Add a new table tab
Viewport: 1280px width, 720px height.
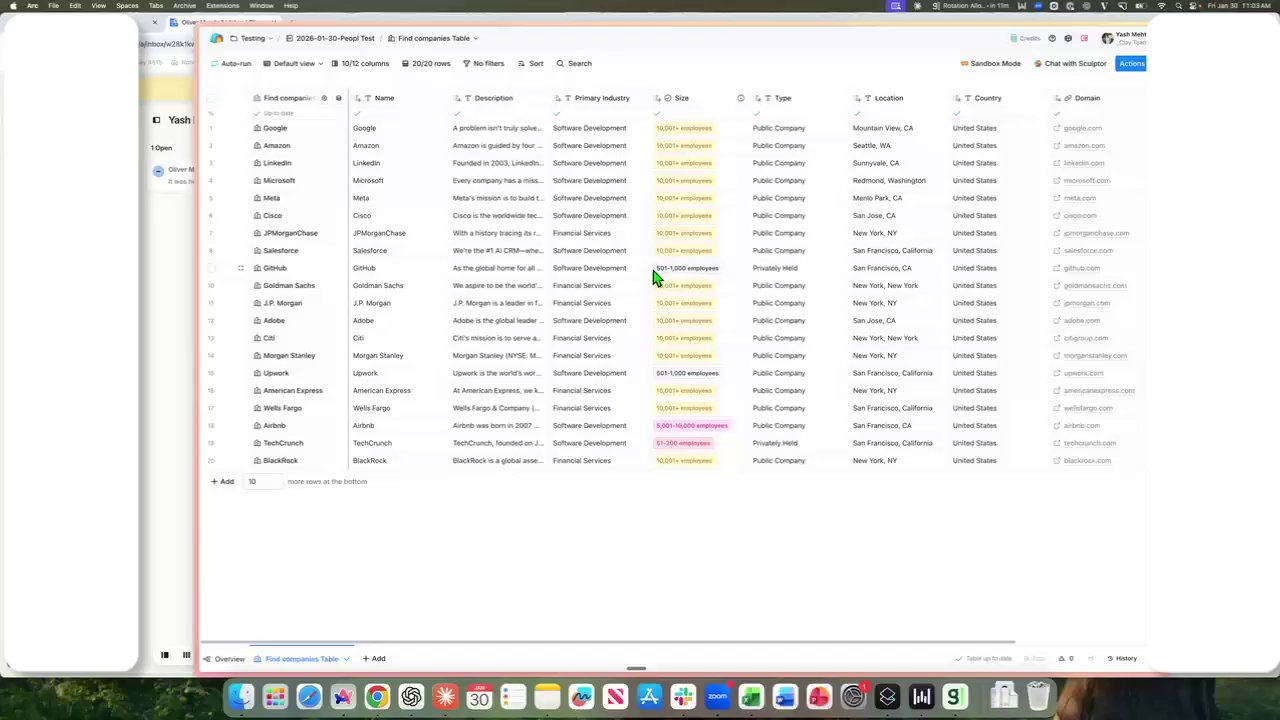click(x=374, y=659)
